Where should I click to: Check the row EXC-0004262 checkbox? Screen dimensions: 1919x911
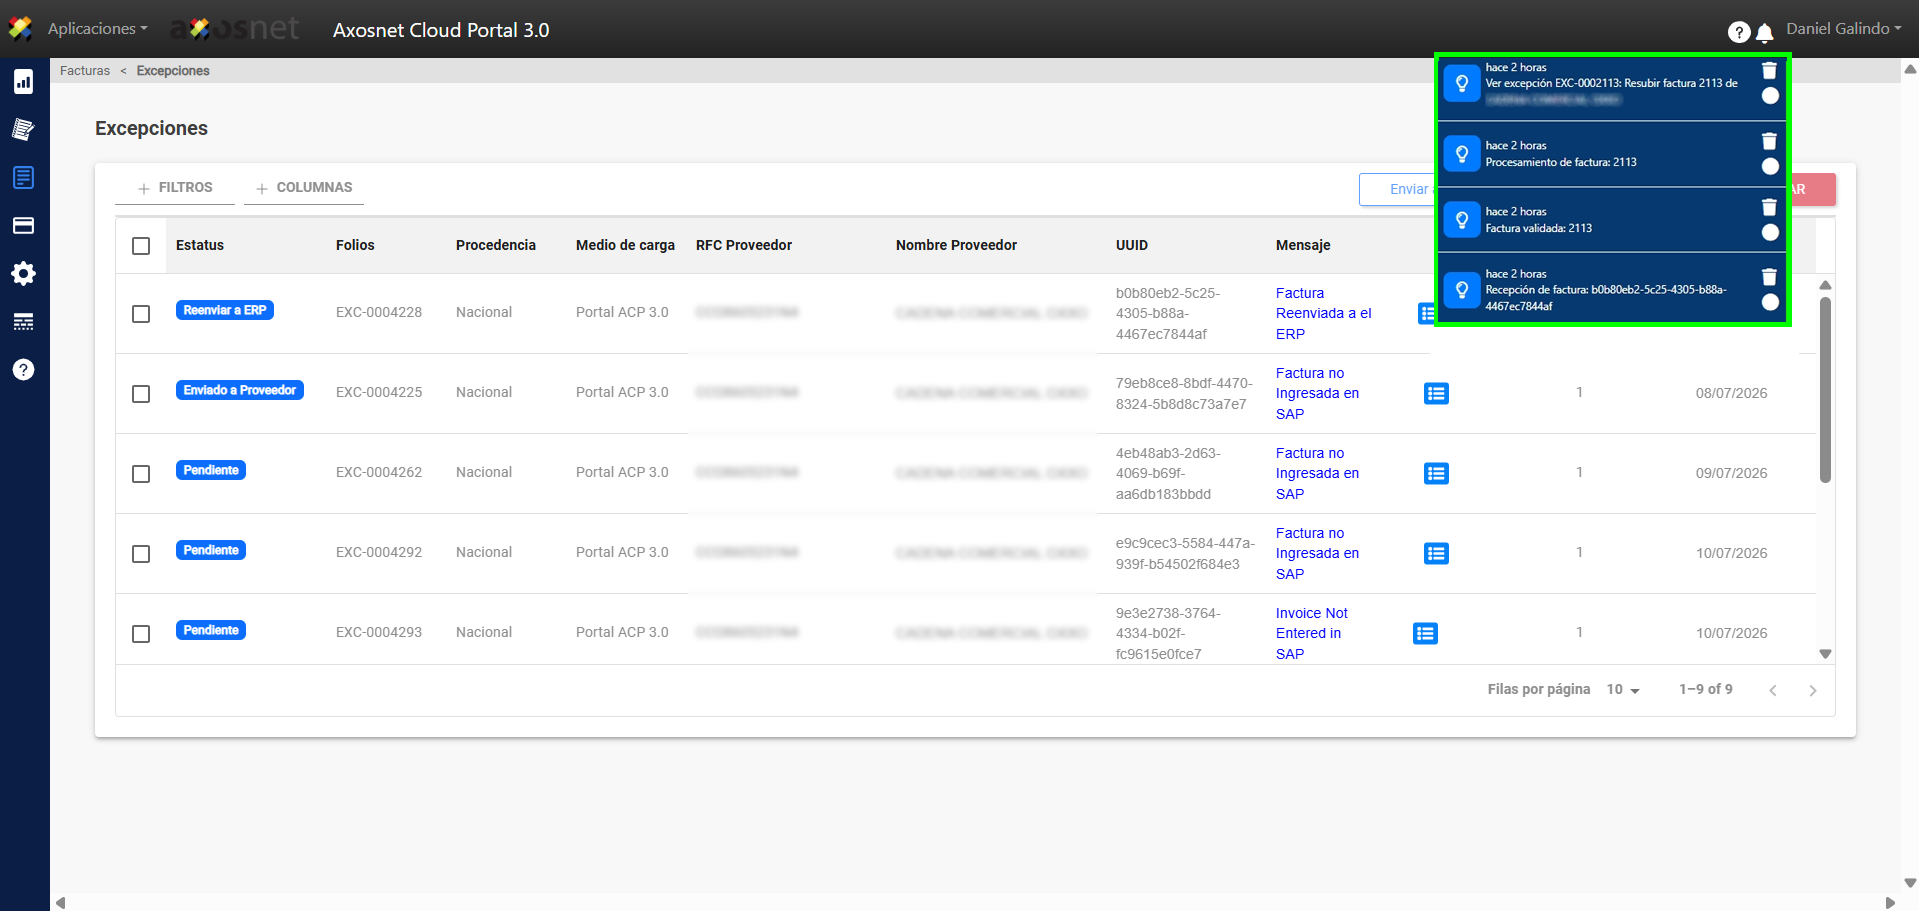point(141,474)
